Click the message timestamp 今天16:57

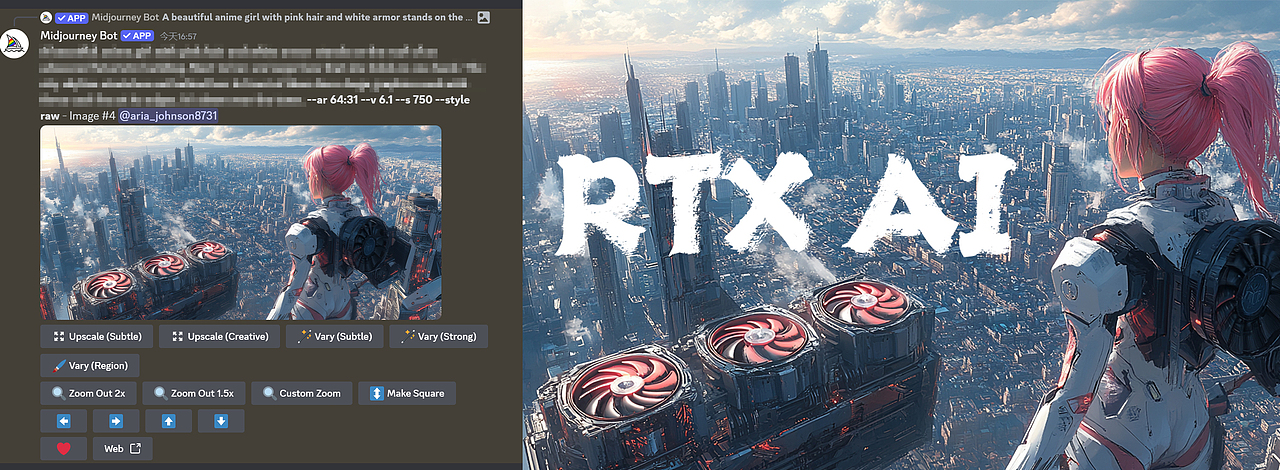coord(178,35)
